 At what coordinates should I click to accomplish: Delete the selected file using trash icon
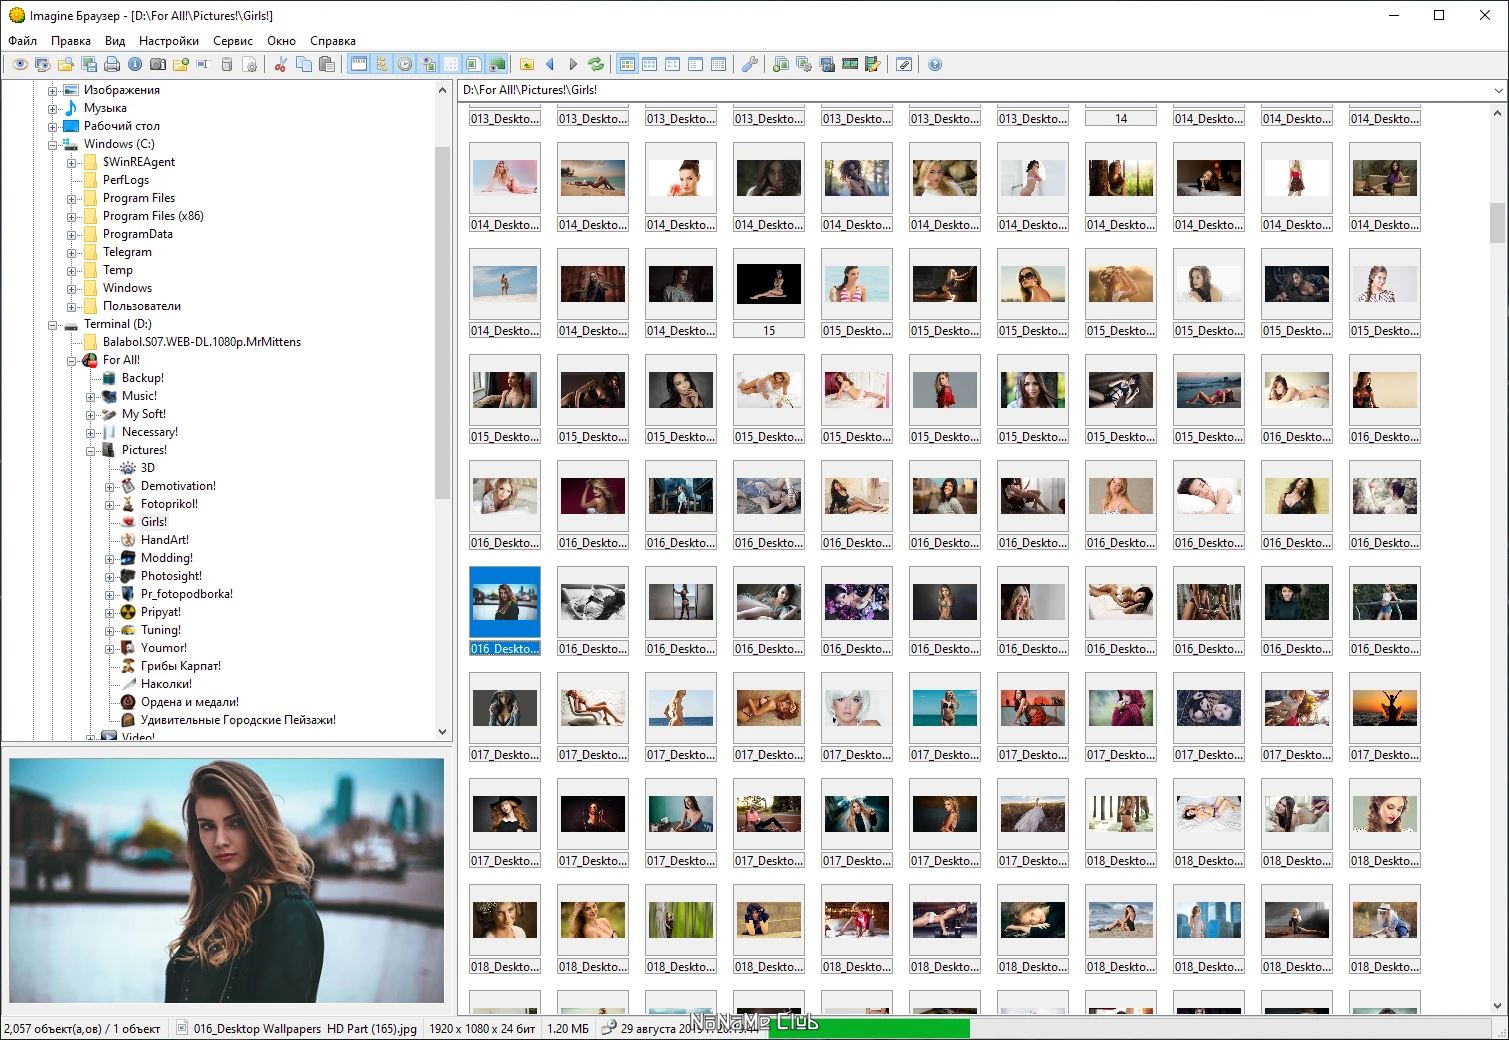(x=227, y=64)
